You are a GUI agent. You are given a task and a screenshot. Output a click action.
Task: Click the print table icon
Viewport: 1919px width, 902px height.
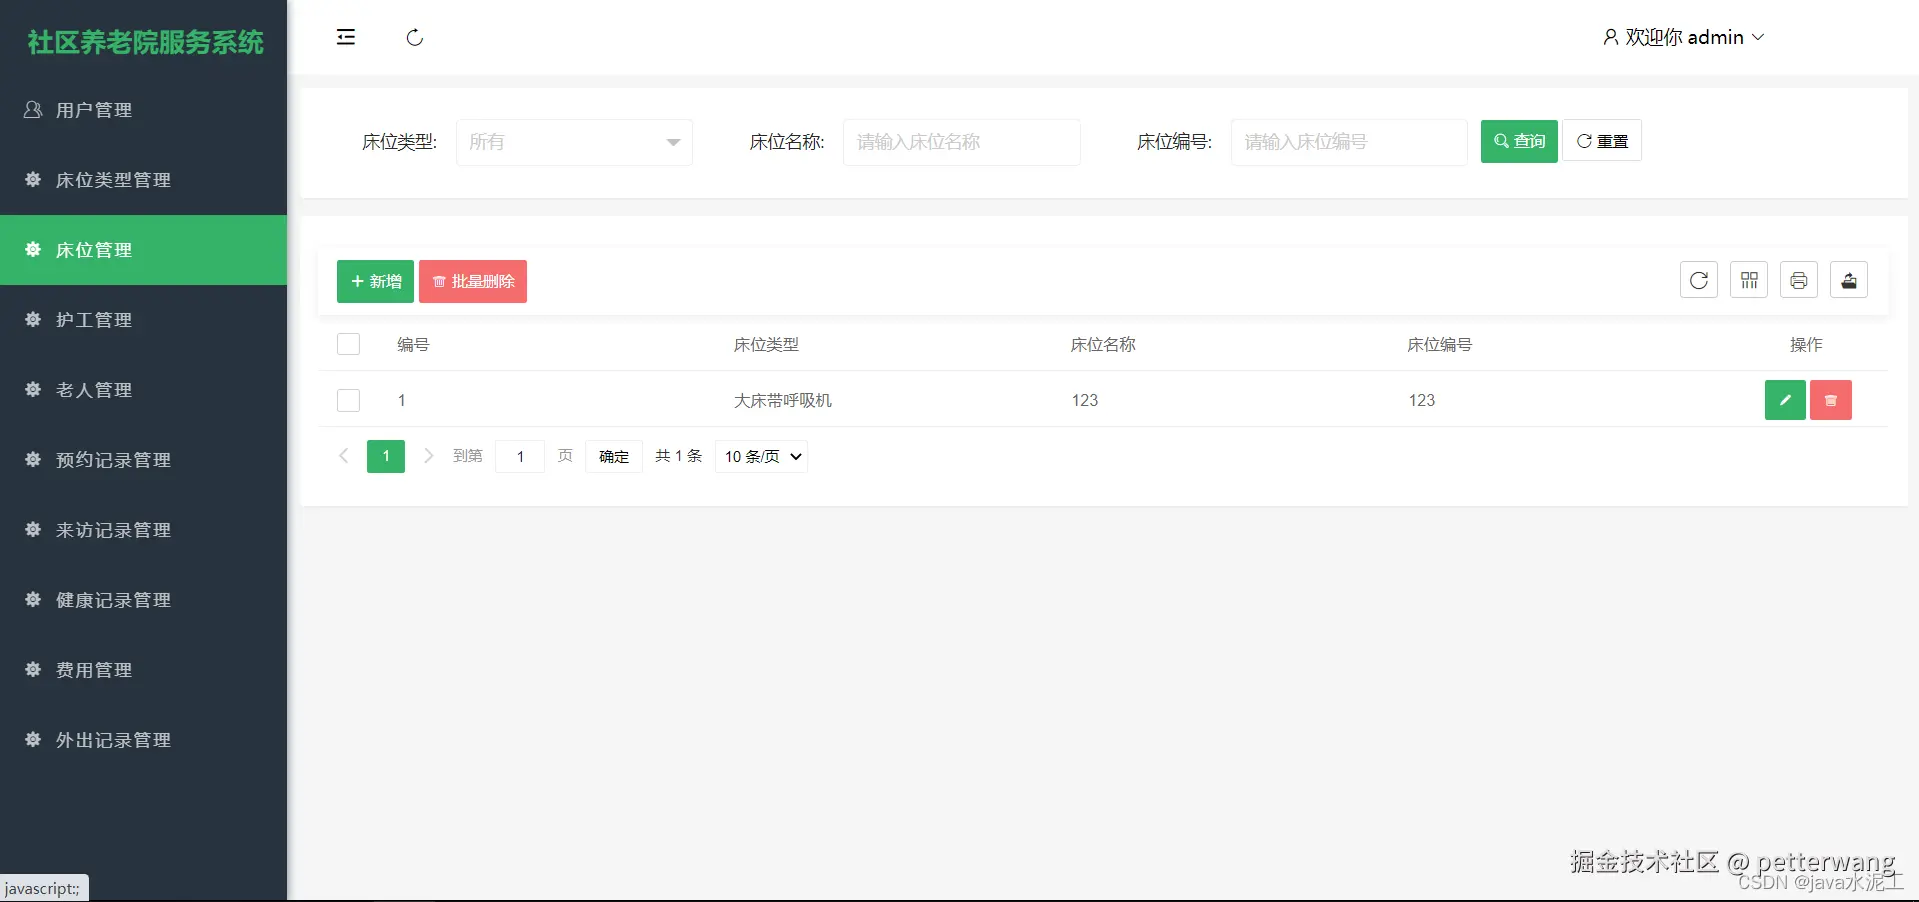click(x=1798, y=279)
